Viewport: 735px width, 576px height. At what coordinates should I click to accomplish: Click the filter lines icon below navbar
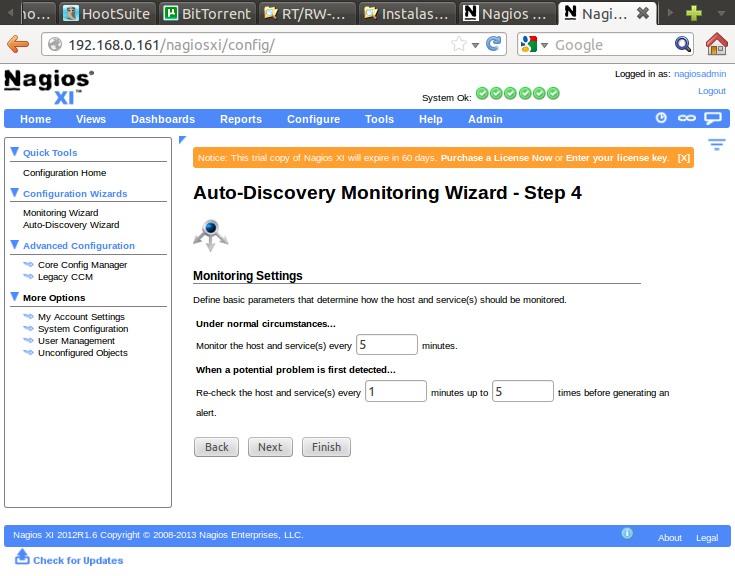(716, 145)
